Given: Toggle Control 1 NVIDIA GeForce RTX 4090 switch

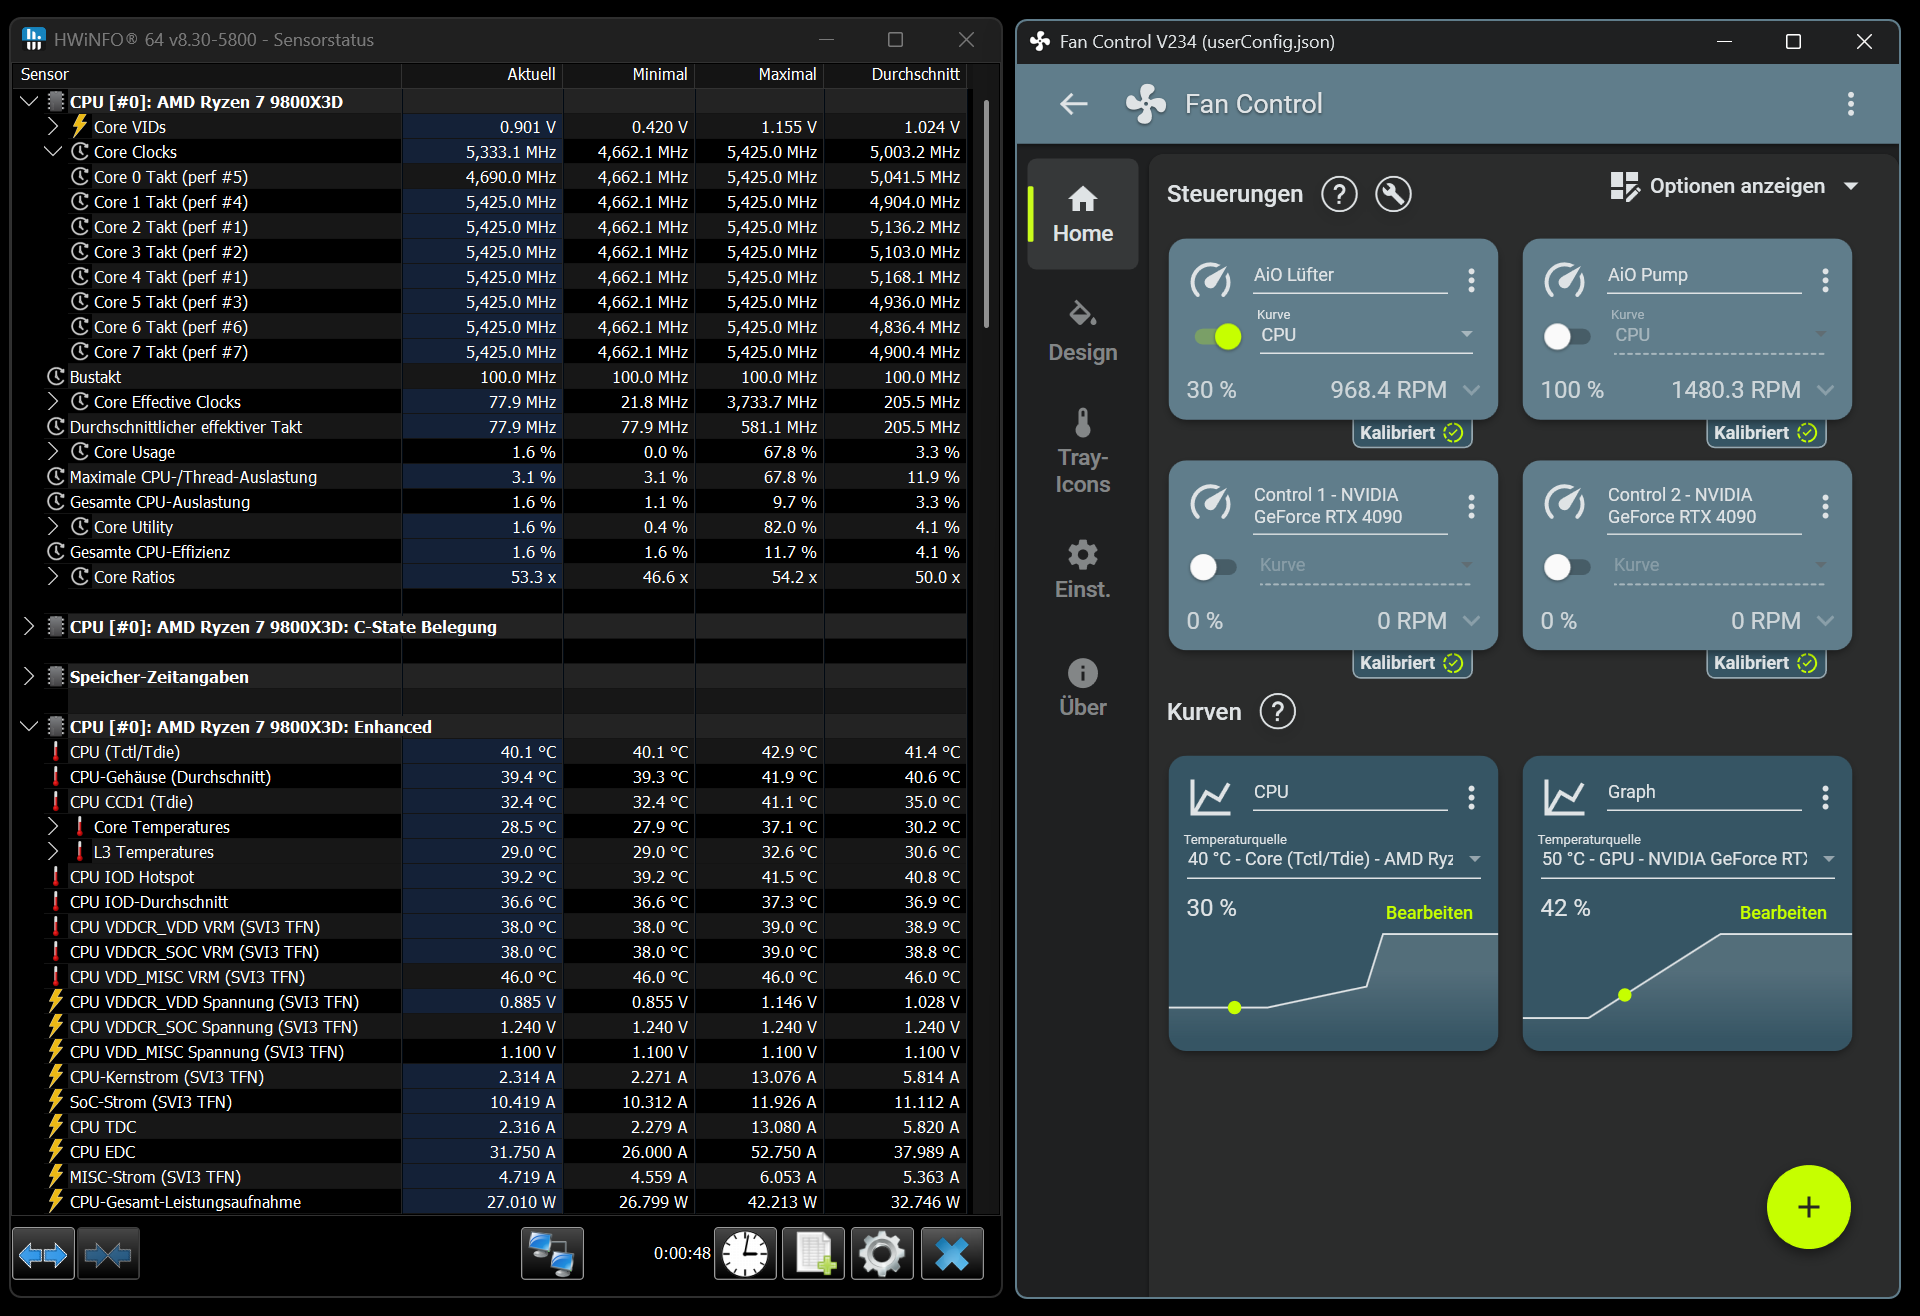Looking at the screenshot, I should [x=1212, y=567].
